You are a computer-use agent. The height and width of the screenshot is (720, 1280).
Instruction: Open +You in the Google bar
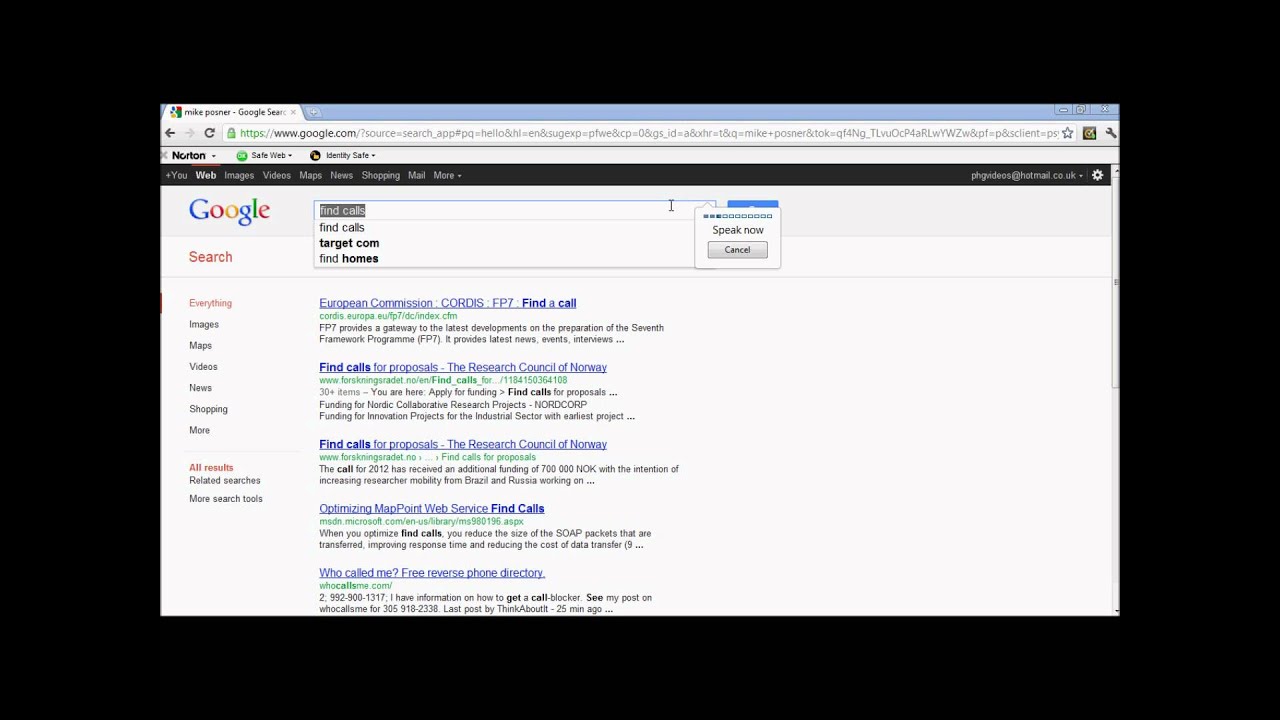point(176,175)
